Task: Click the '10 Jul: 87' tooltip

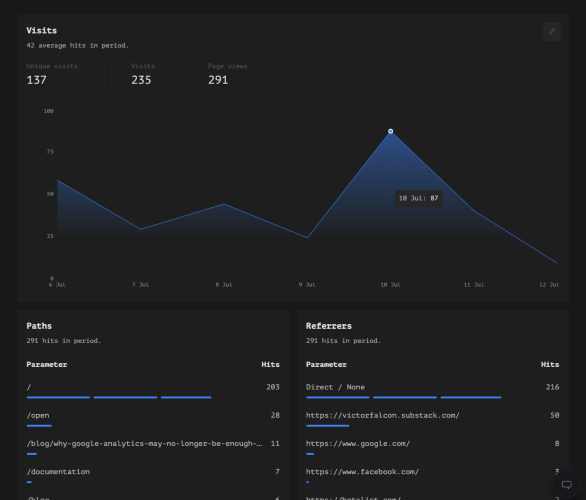Action: (x=419, y=198)
